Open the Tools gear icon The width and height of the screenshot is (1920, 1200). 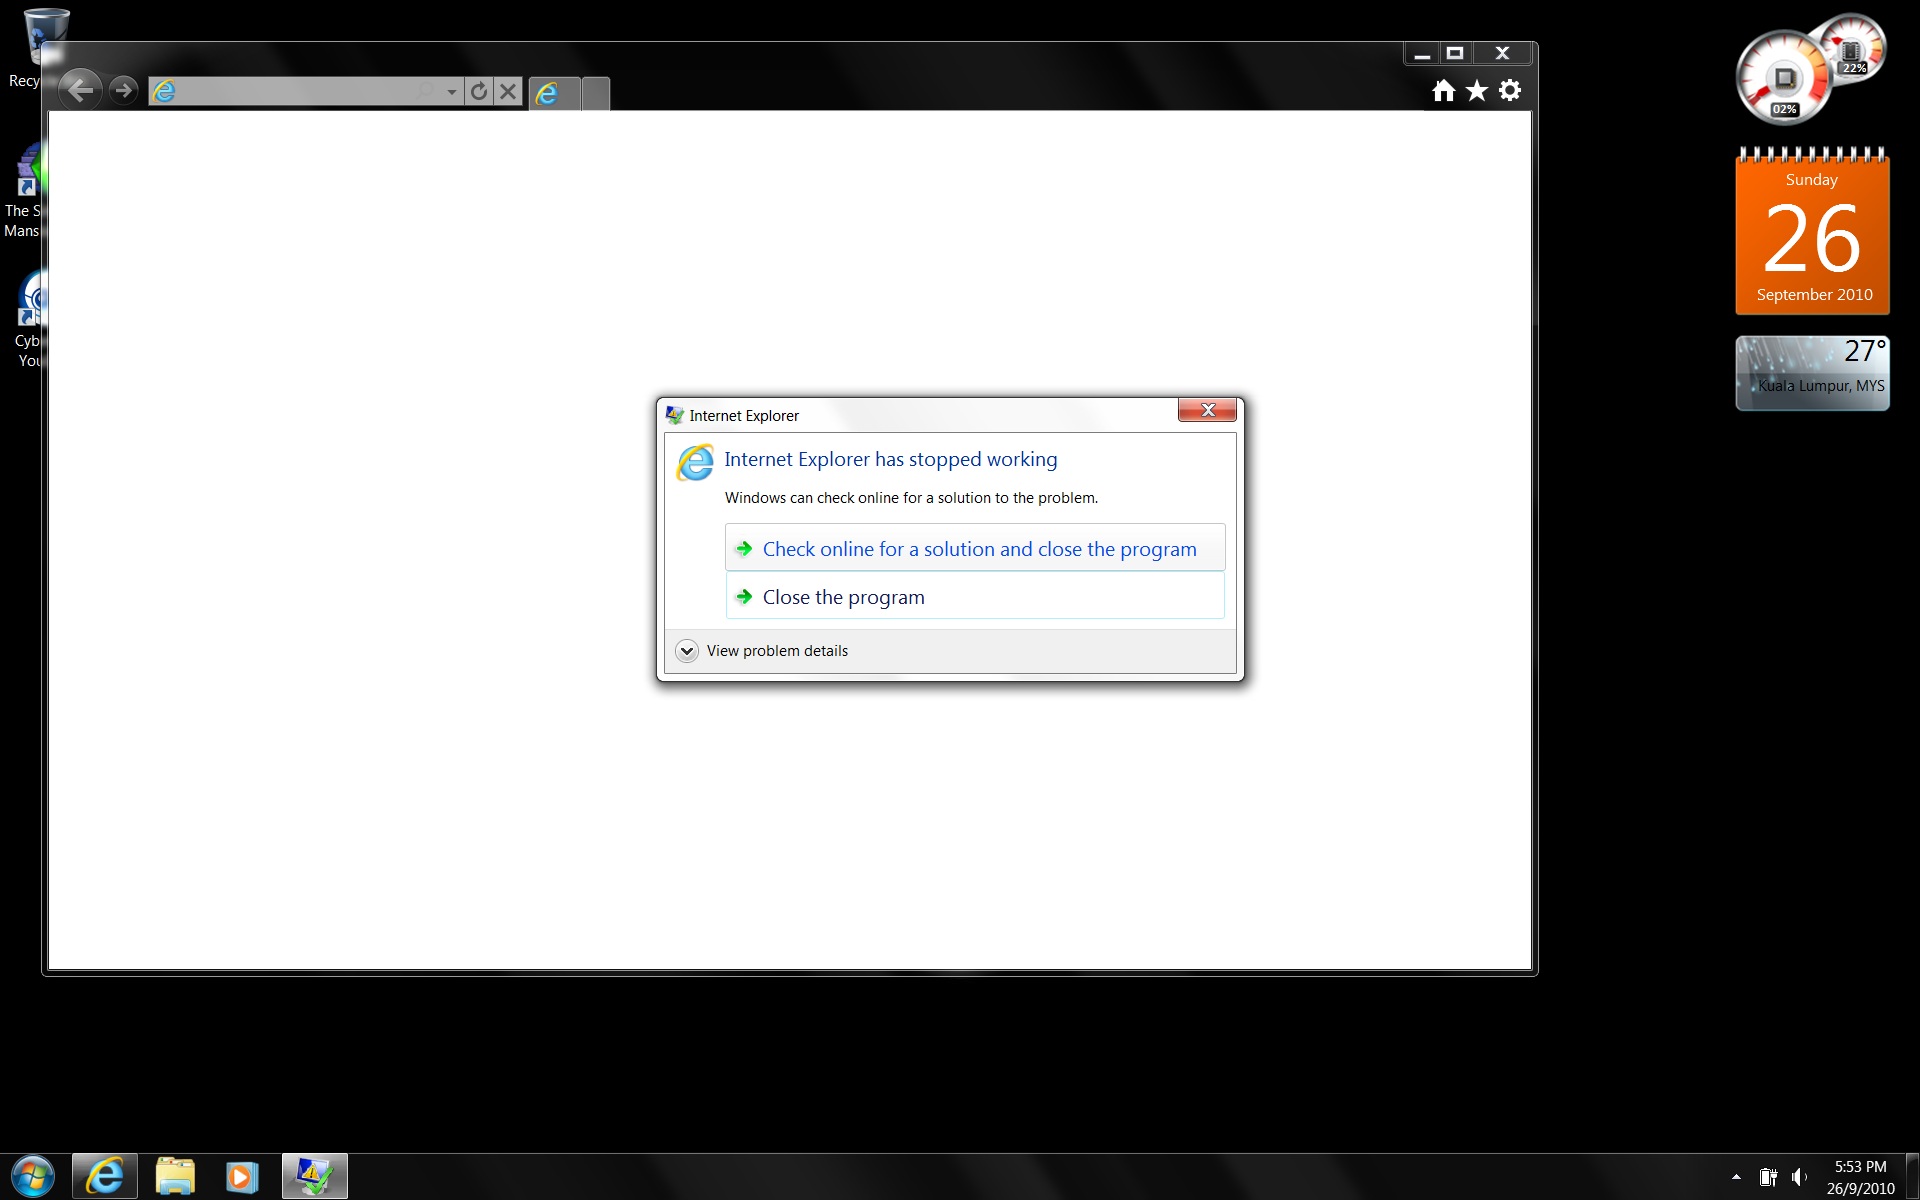[1510, 90]
